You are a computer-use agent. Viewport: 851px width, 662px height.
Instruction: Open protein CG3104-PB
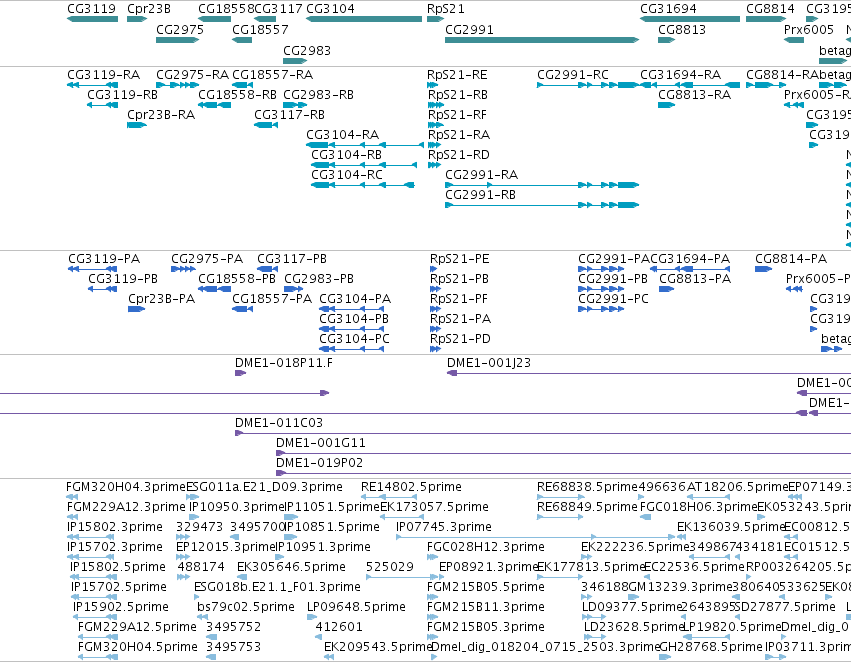click(354, 319)
